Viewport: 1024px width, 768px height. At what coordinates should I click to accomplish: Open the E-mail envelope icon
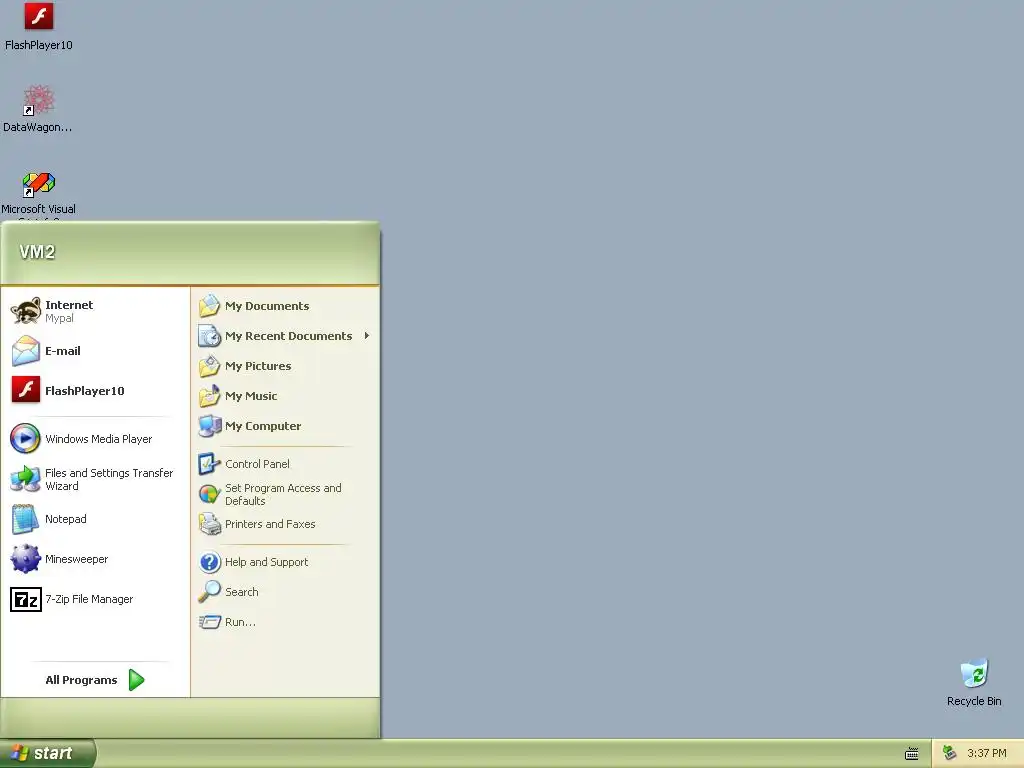26,351
